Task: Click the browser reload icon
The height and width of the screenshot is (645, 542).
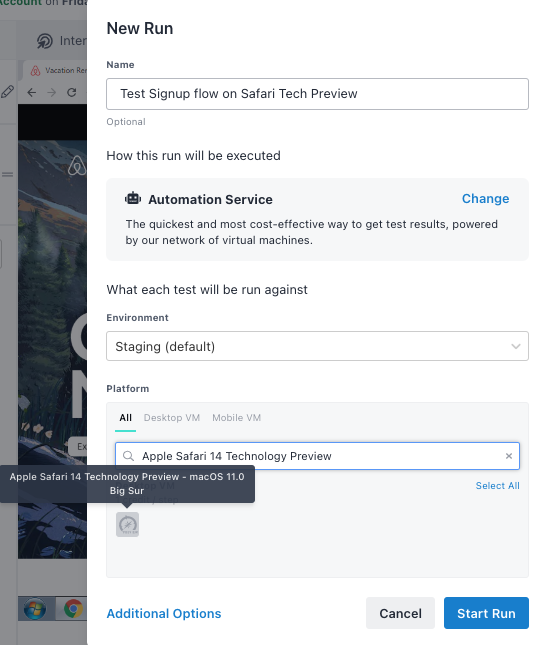Action: [72, 92]
